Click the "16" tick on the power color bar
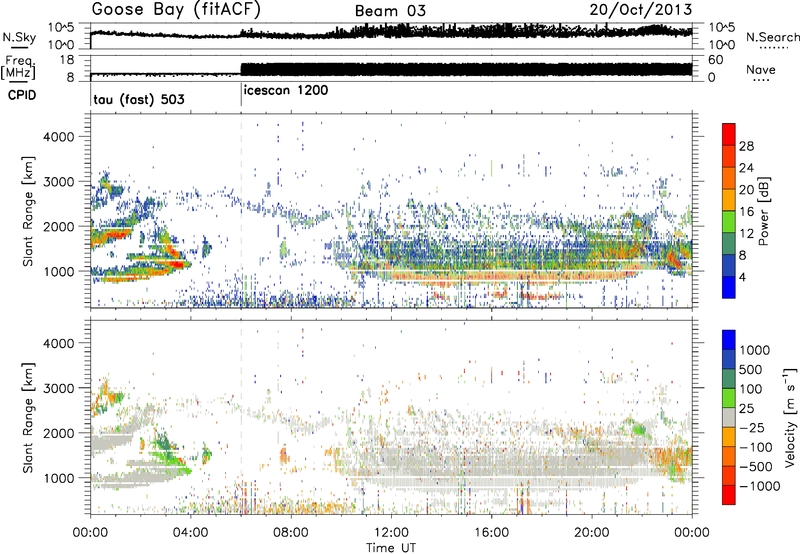Image resolution: width=800 pixels, height=554 pixels. point(746,212)
